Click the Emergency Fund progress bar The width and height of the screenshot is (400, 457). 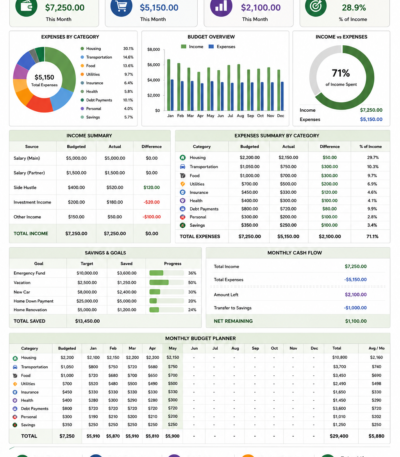(x=167, y=273)
